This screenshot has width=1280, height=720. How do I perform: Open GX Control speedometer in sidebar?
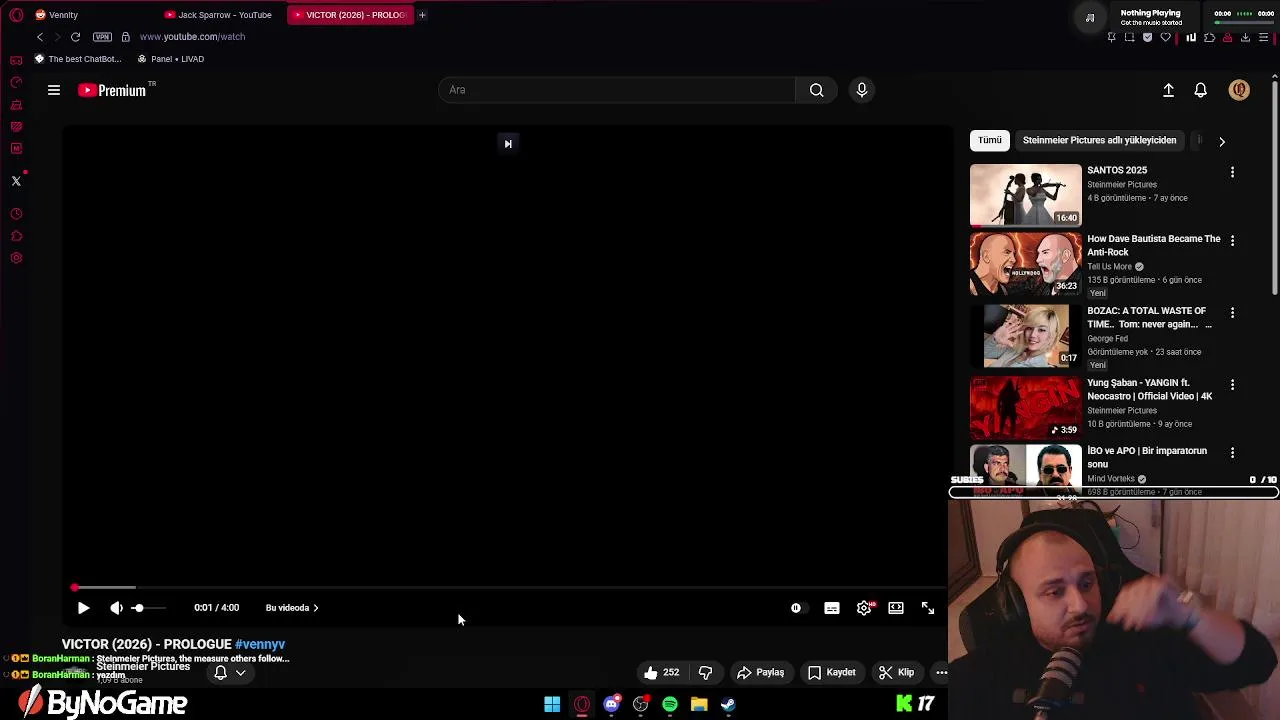[x=16, y=83]
